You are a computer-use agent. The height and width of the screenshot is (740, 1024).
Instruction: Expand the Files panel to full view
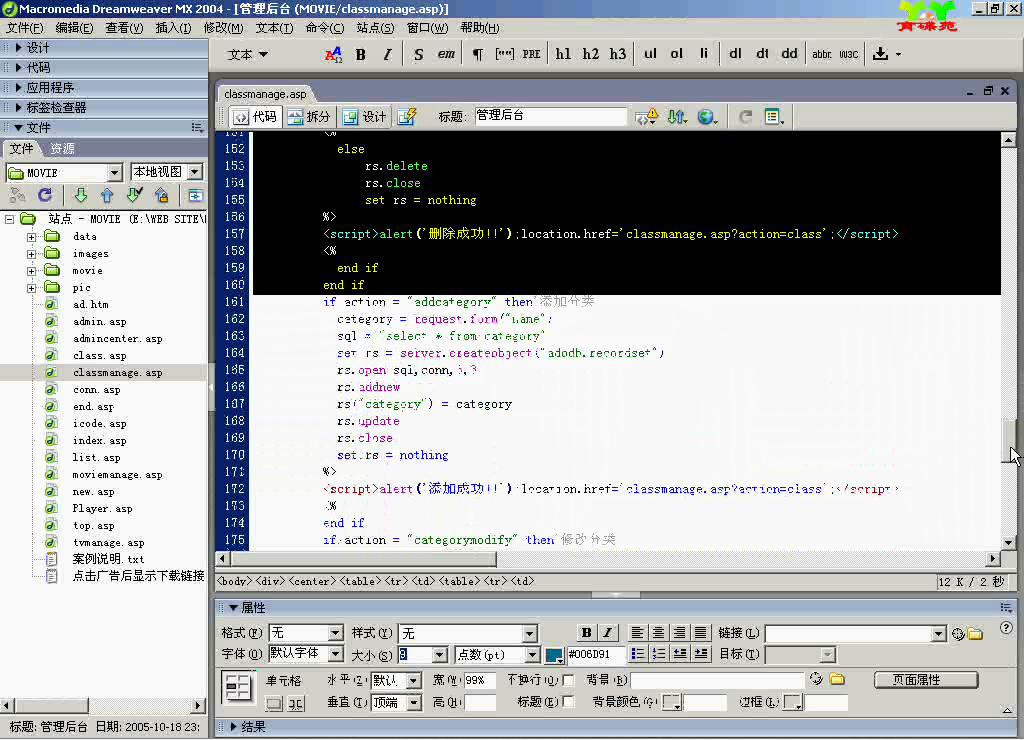195,195
